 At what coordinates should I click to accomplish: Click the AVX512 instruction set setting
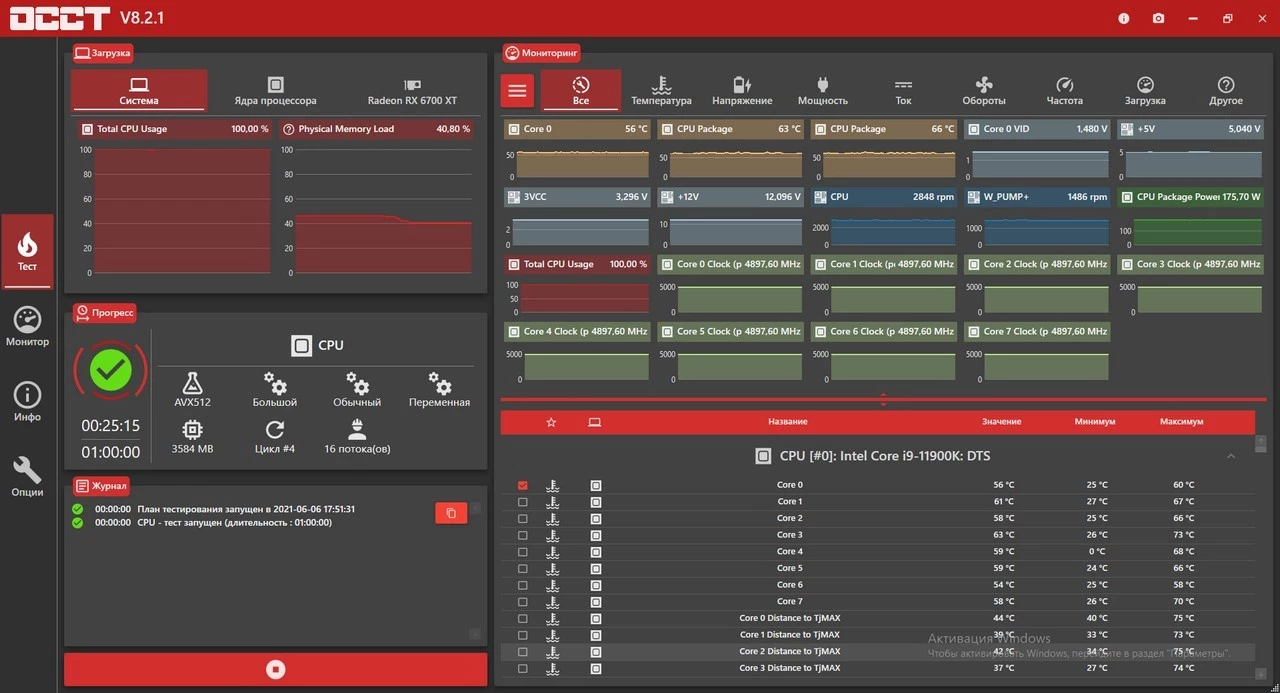pos(192,390)
